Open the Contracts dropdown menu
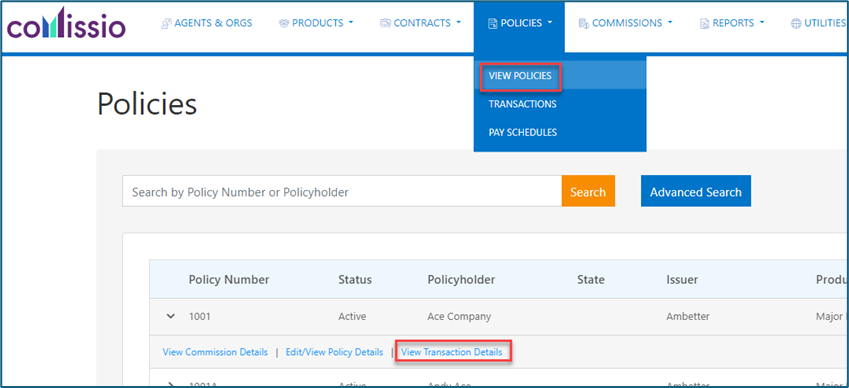Viewport: 849px width, 388px height. click(x=420, y=23)
